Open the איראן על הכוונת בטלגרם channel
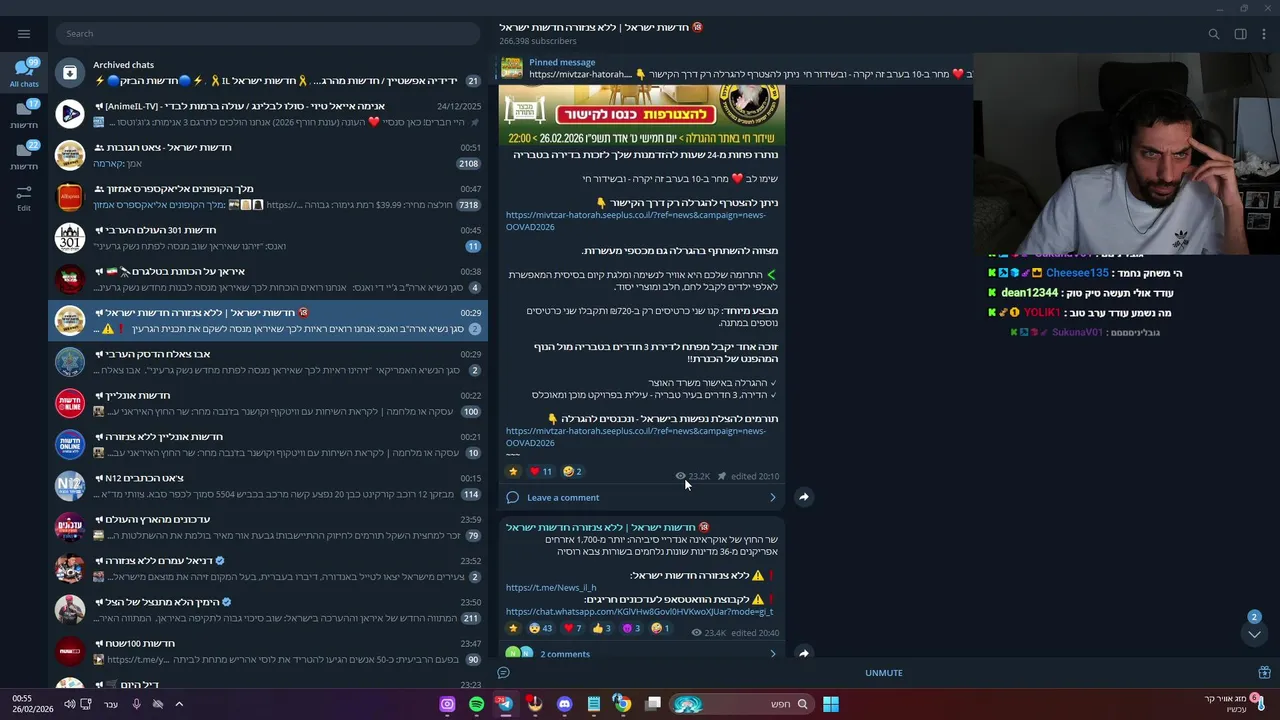The height and width of the screenshot is (720, 1280). [x=268, y=279]
